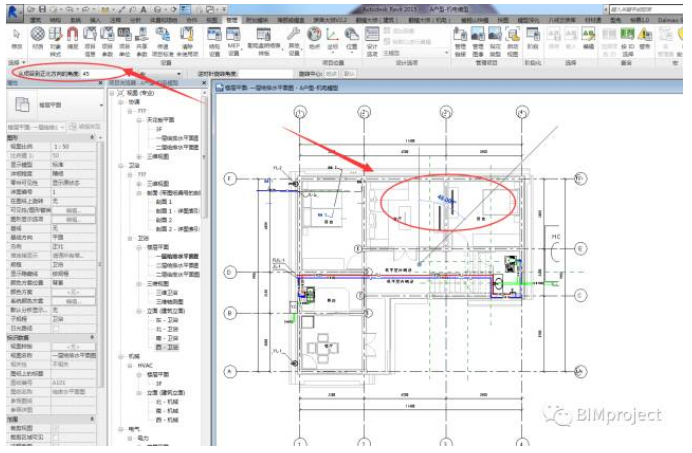Open Project Information dialog
Image resolution: width=692 pixels, height=453 pixels.
[x=90, y=41]
